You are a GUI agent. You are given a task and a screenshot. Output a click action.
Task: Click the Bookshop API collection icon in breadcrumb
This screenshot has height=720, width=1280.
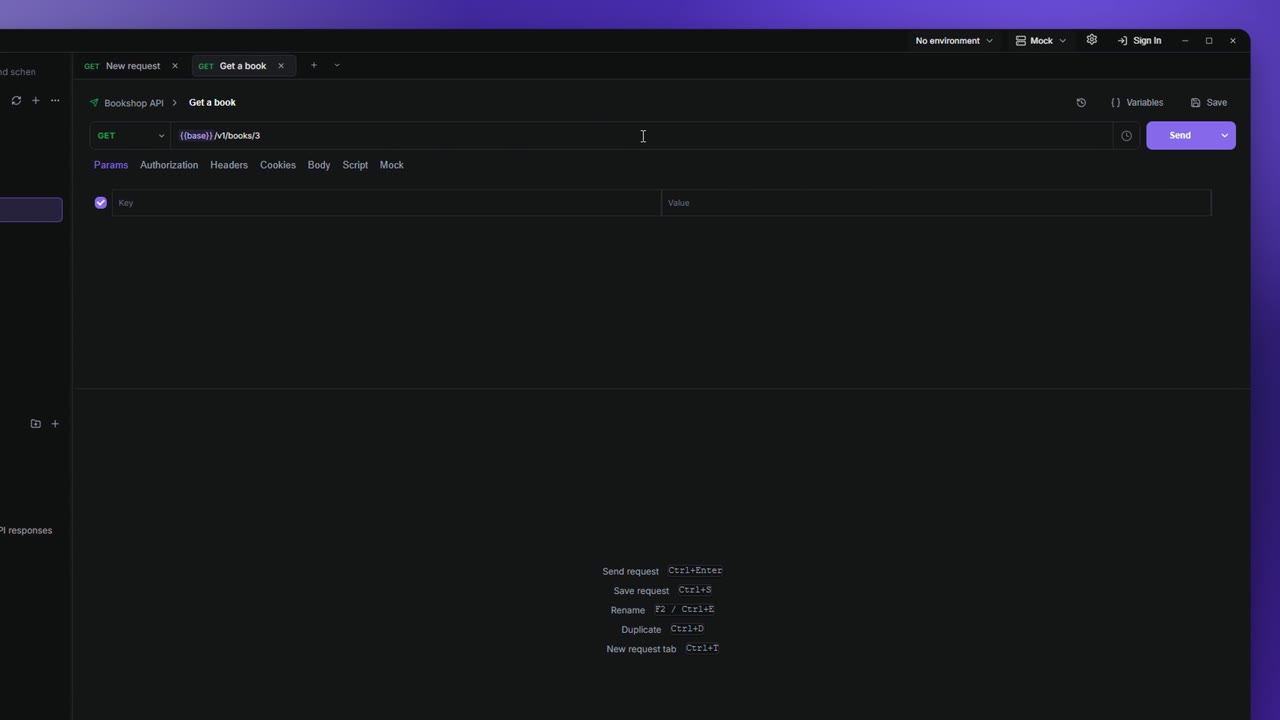click(x=94, y=103)
